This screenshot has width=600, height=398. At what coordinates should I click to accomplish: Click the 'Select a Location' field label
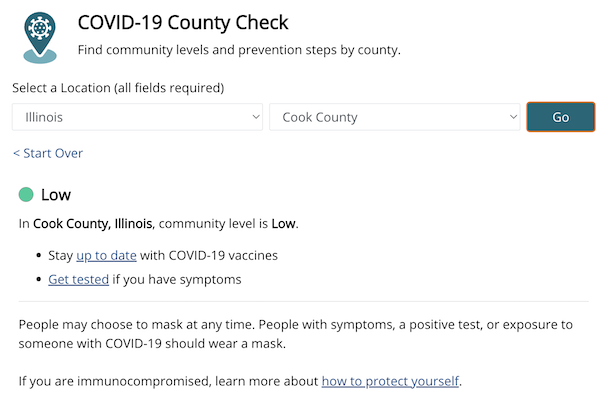coord(118,88)
